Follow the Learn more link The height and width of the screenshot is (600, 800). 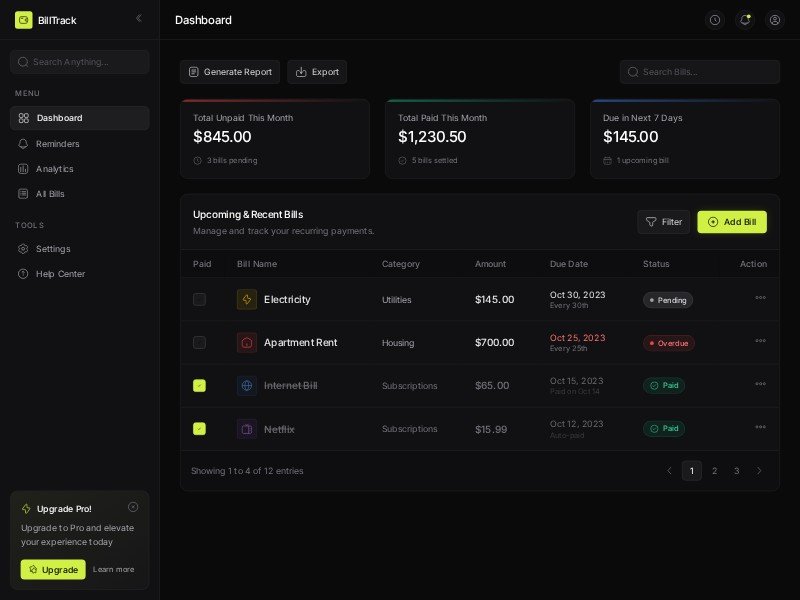(114, 569)
